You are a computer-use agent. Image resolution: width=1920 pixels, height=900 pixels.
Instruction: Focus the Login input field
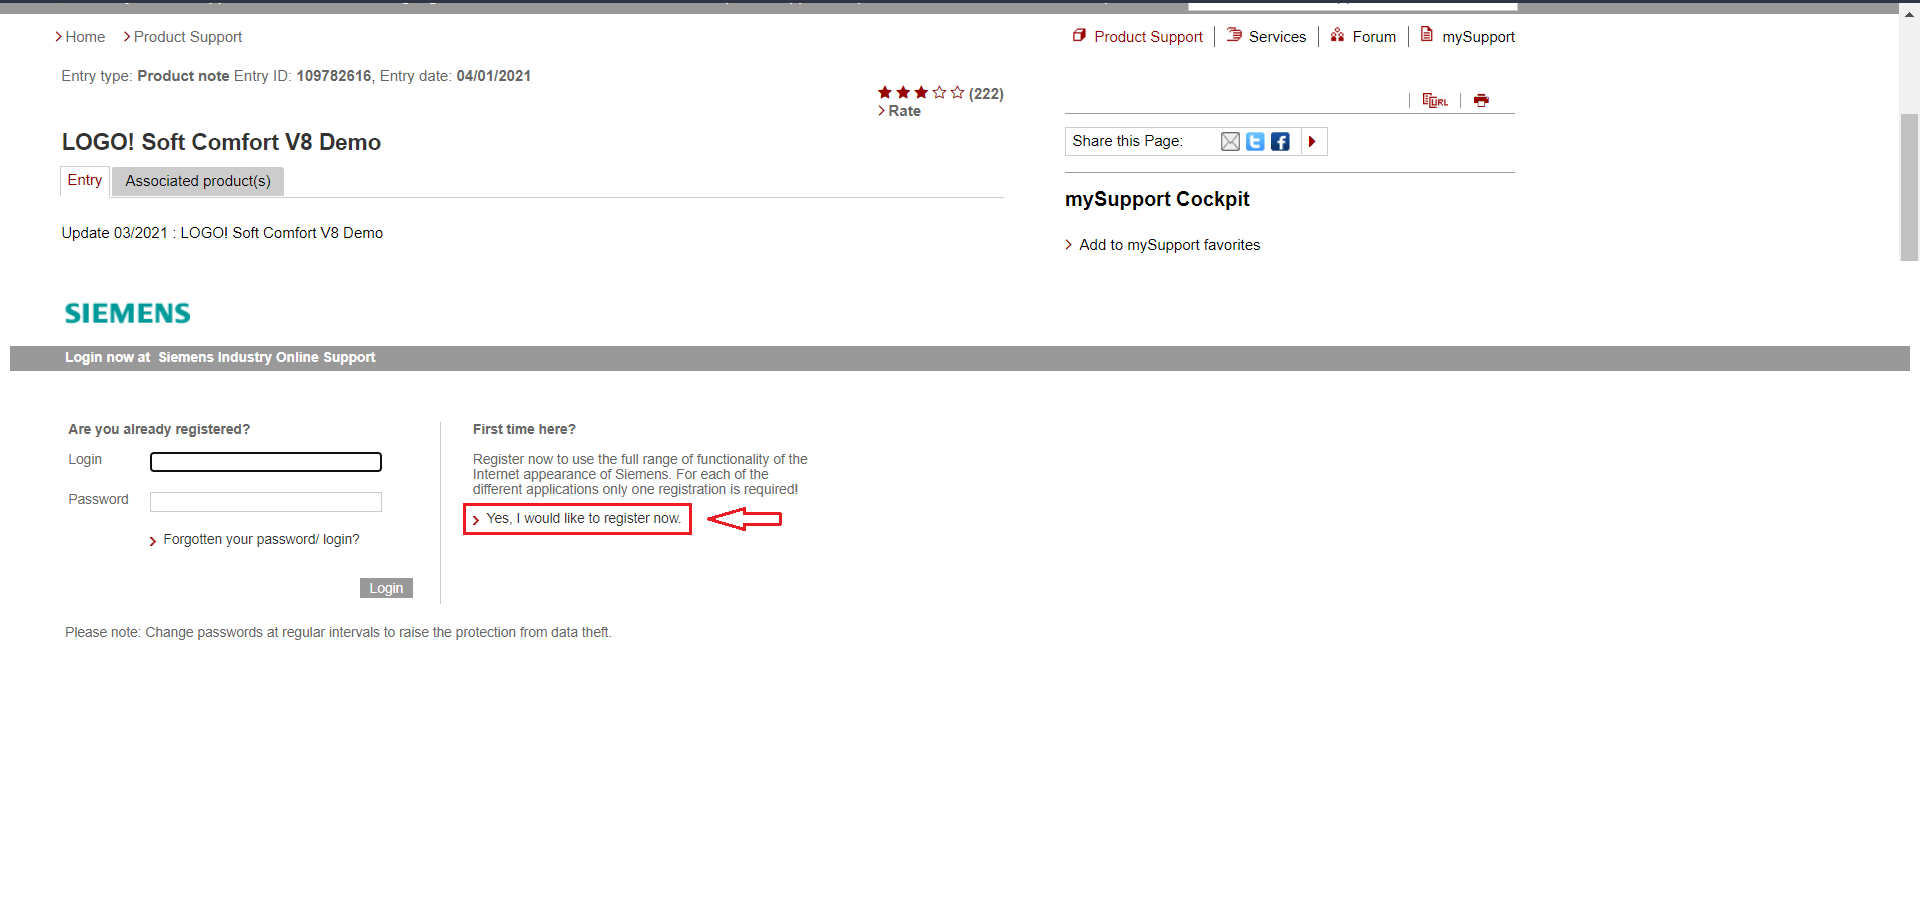tap(266, 462)
